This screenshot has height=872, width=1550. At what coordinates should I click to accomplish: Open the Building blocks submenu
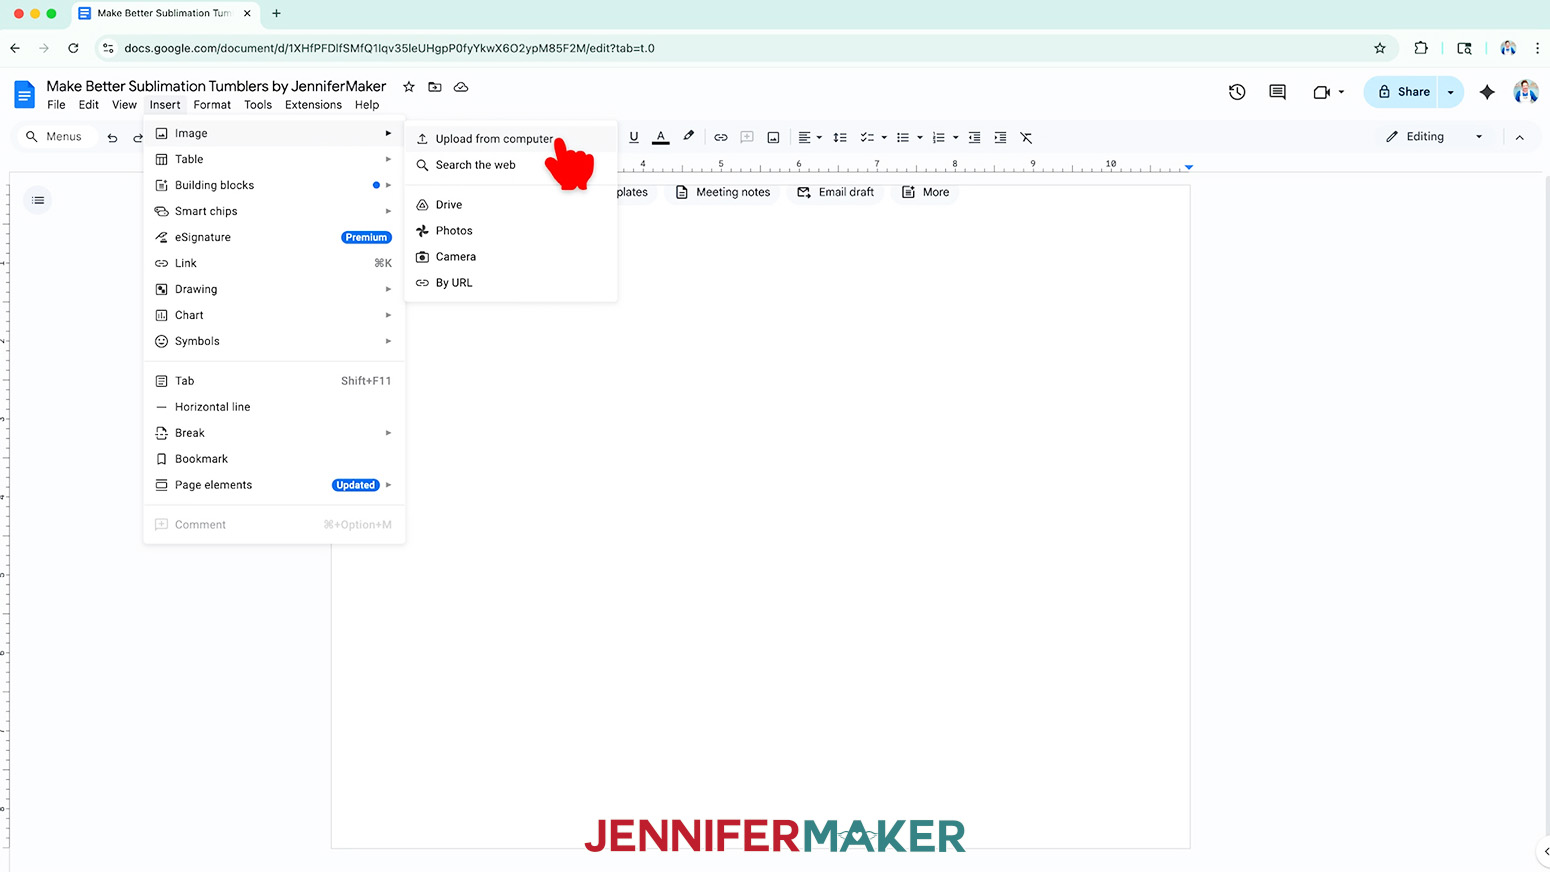[274, 185]
